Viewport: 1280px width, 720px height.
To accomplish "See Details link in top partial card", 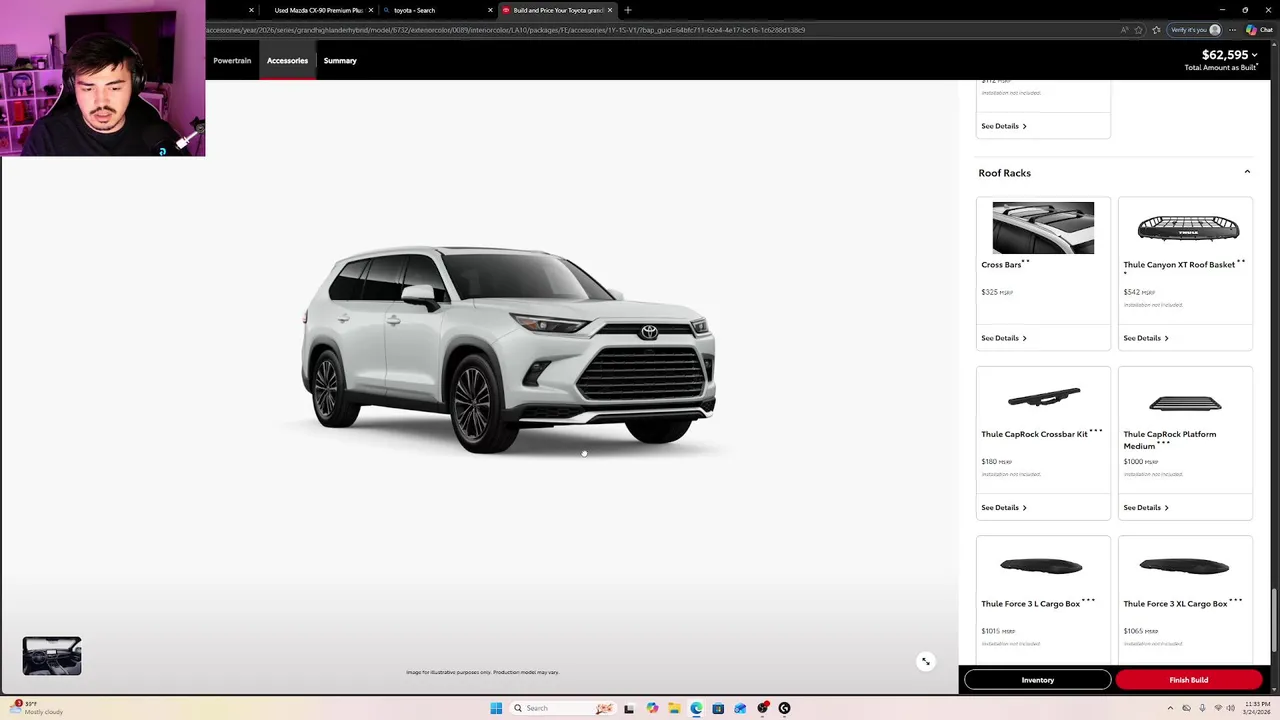I will coord(1004,126).
